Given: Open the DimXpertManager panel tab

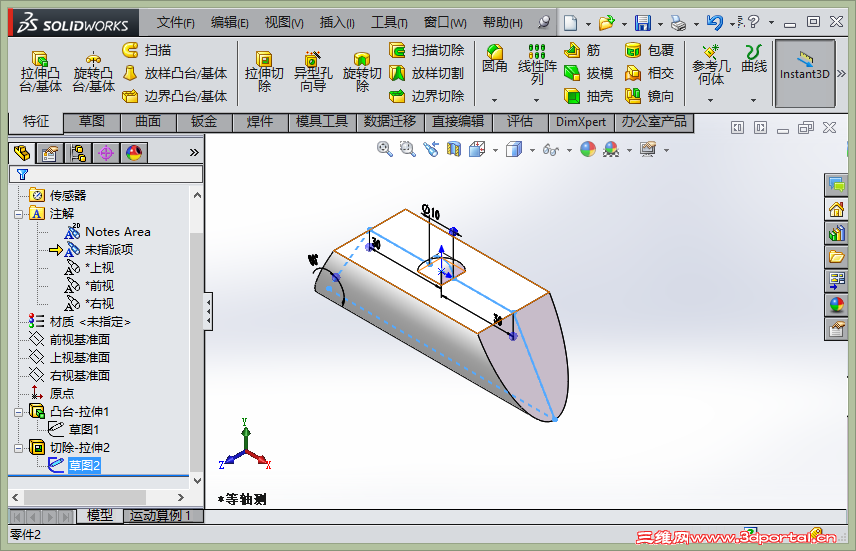Looking at the screenshot, I should [x=106, y=153].
